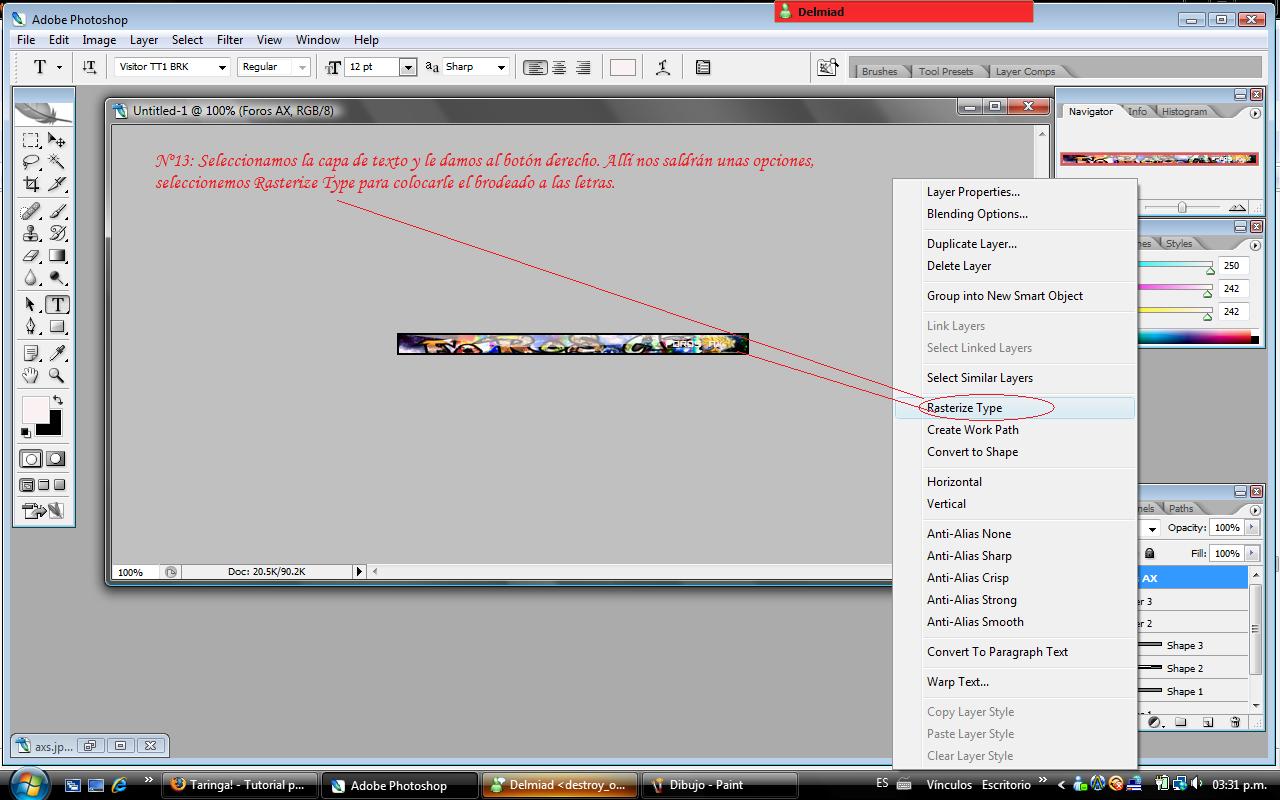Viewport: 1280px width, 800px height.
Task: Select the Magic Wand tool
Action: 57,162
